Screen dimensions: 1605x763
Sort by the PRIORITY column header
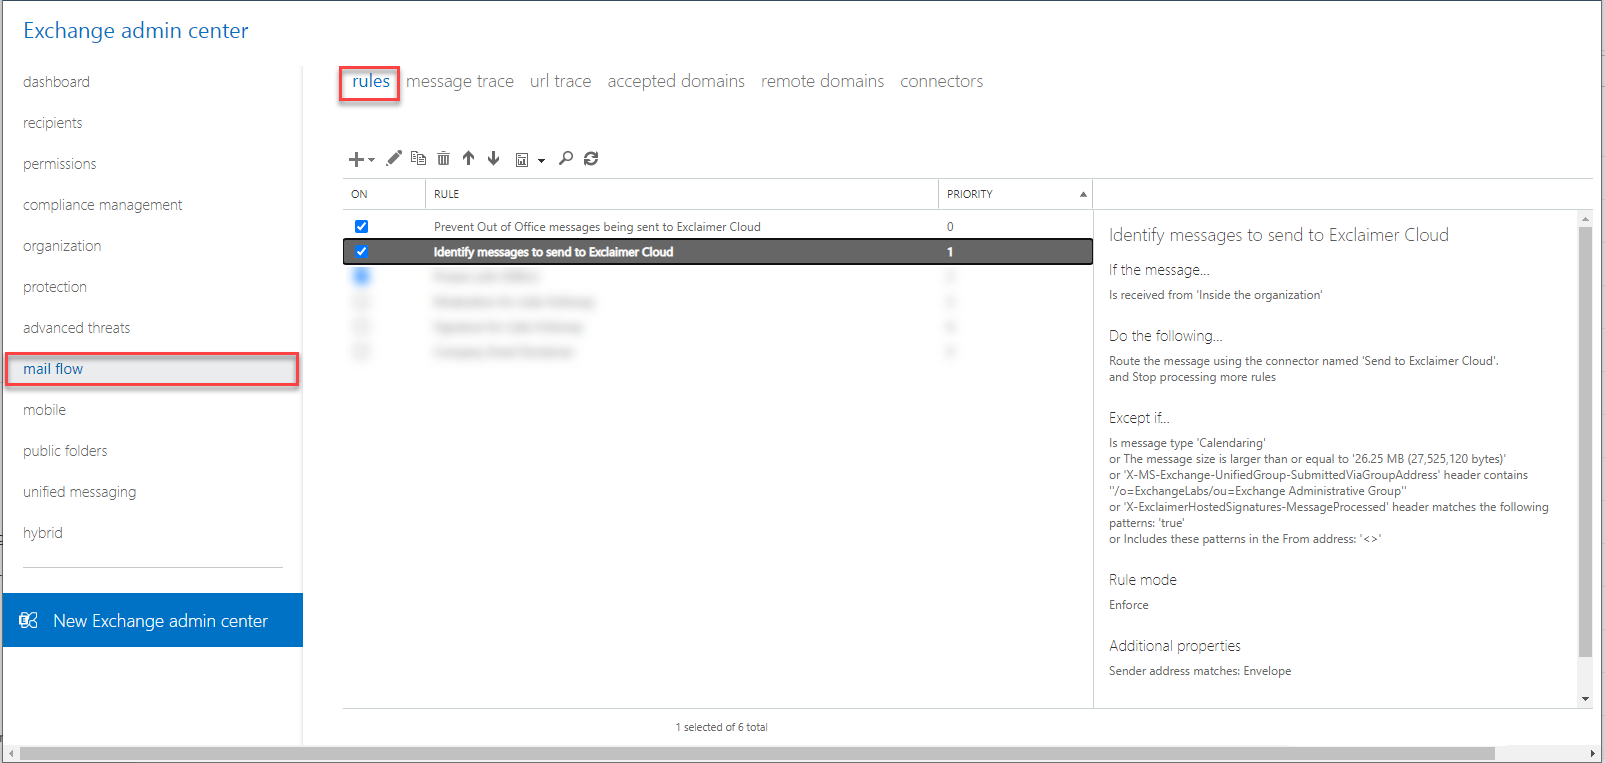(x=970, y=194)
